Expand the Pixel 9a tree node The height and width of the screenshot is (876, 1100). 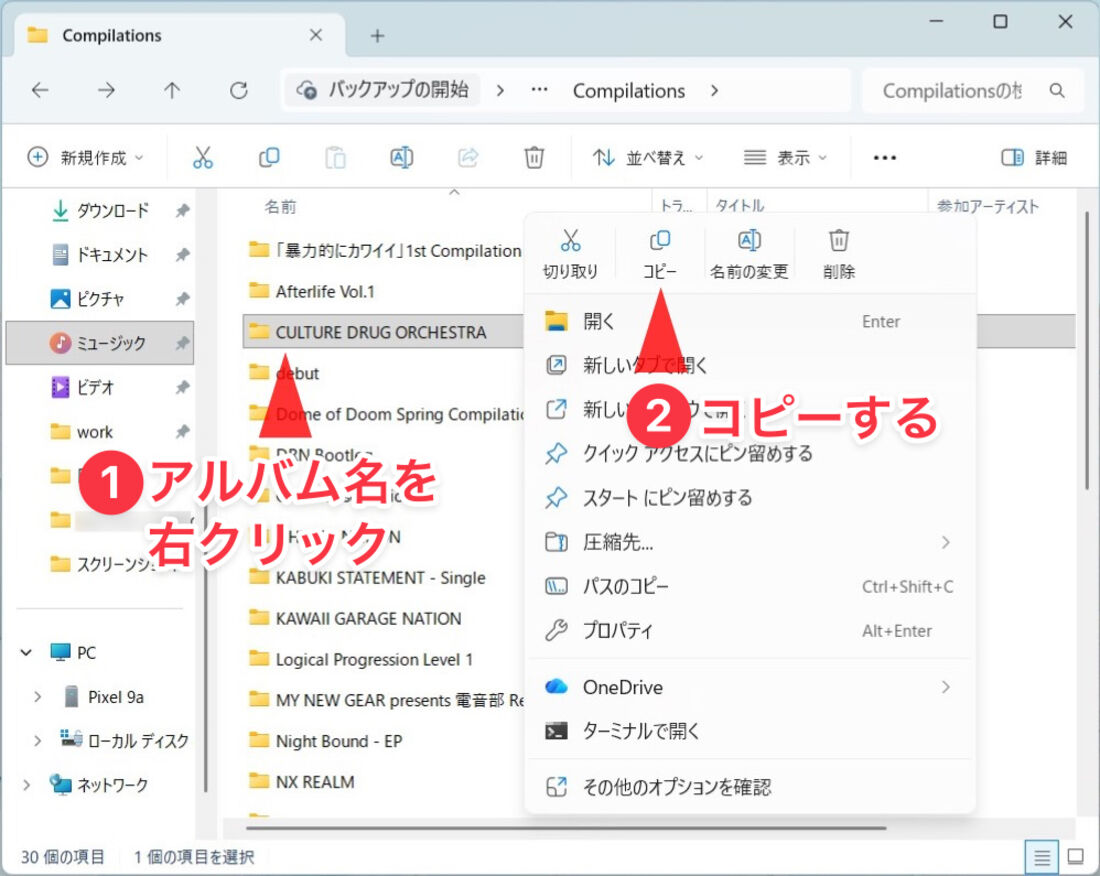(x=38, y=697)
